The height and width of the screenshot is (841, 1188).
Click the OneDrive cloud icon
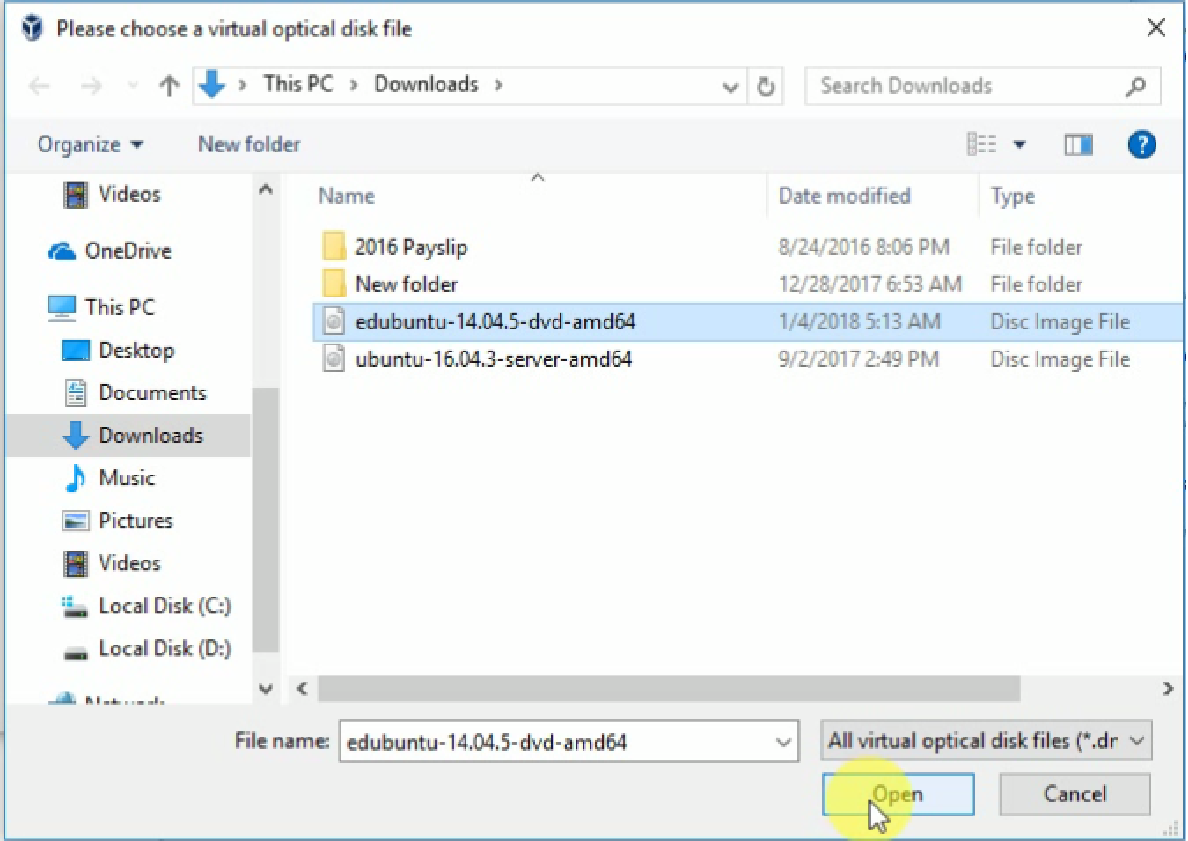coord(61,252)
